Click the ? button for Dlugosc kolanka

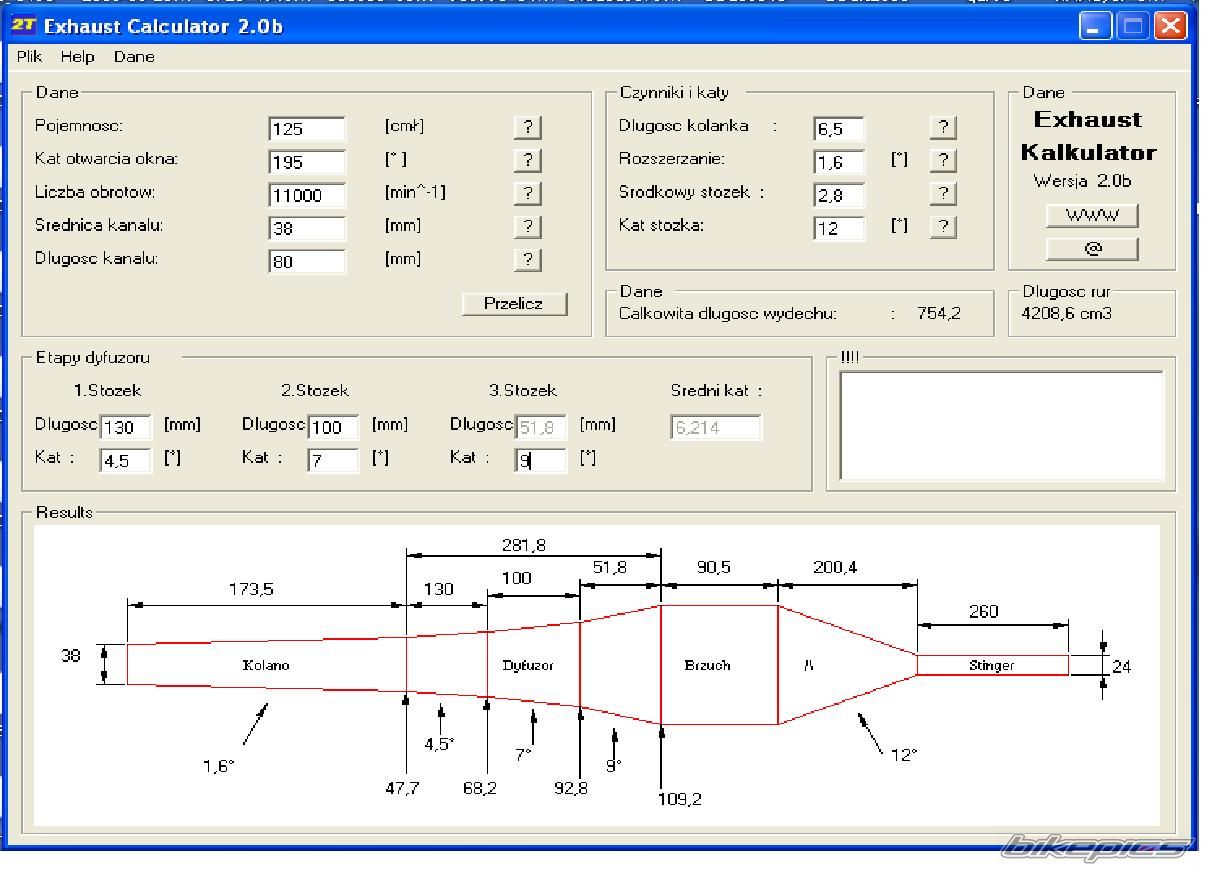942,127
